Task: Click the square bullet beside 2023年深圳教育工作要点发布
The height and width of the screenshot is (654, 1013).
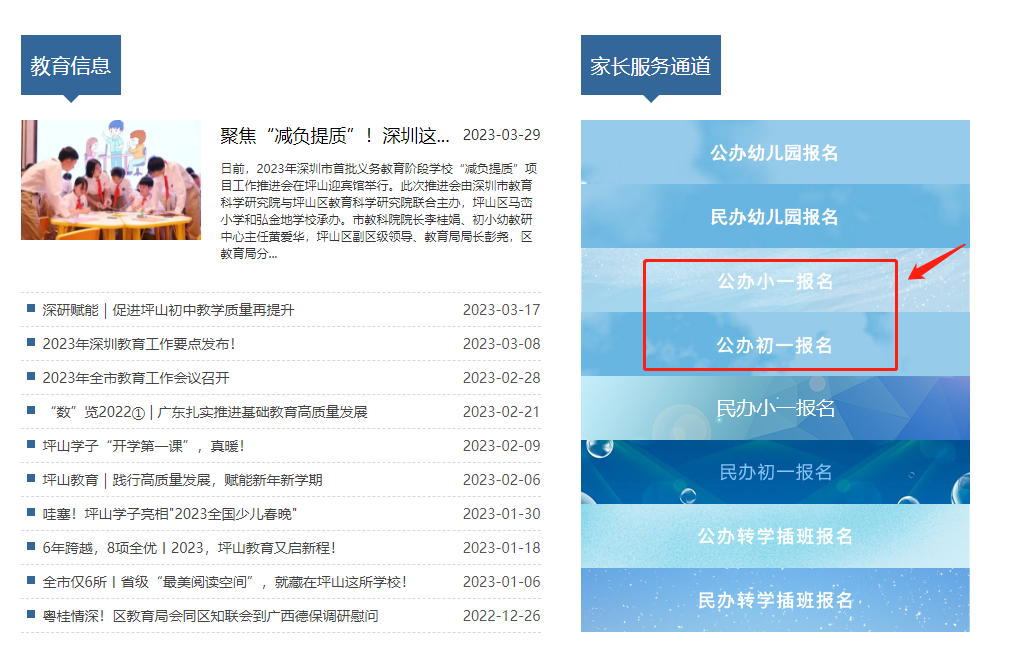Action: 30,342
